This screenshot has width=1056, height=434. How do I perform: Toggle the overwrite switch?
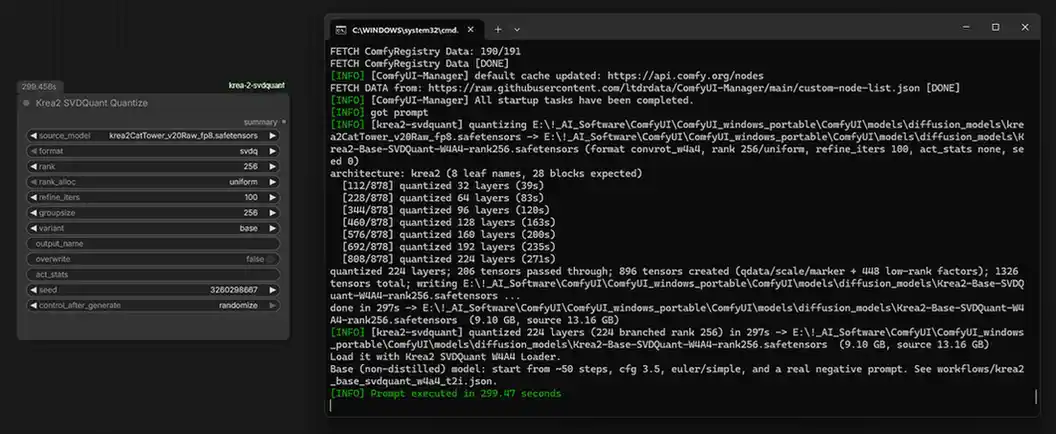pos(270,259)
